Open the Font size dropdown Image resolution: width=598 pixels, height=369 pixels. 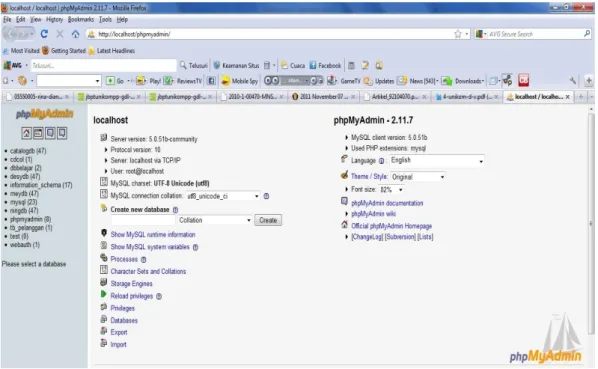click(391, 189)
